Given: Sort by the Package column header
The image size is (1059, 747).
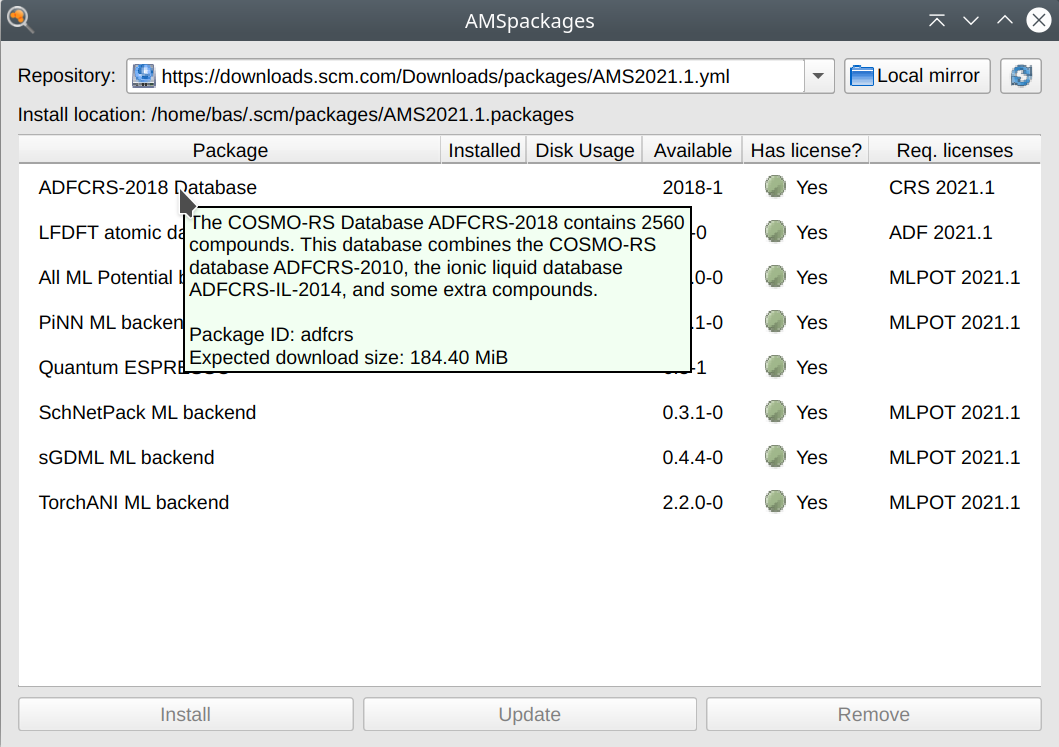Looking at the screenshot, I should coord(230,150).
